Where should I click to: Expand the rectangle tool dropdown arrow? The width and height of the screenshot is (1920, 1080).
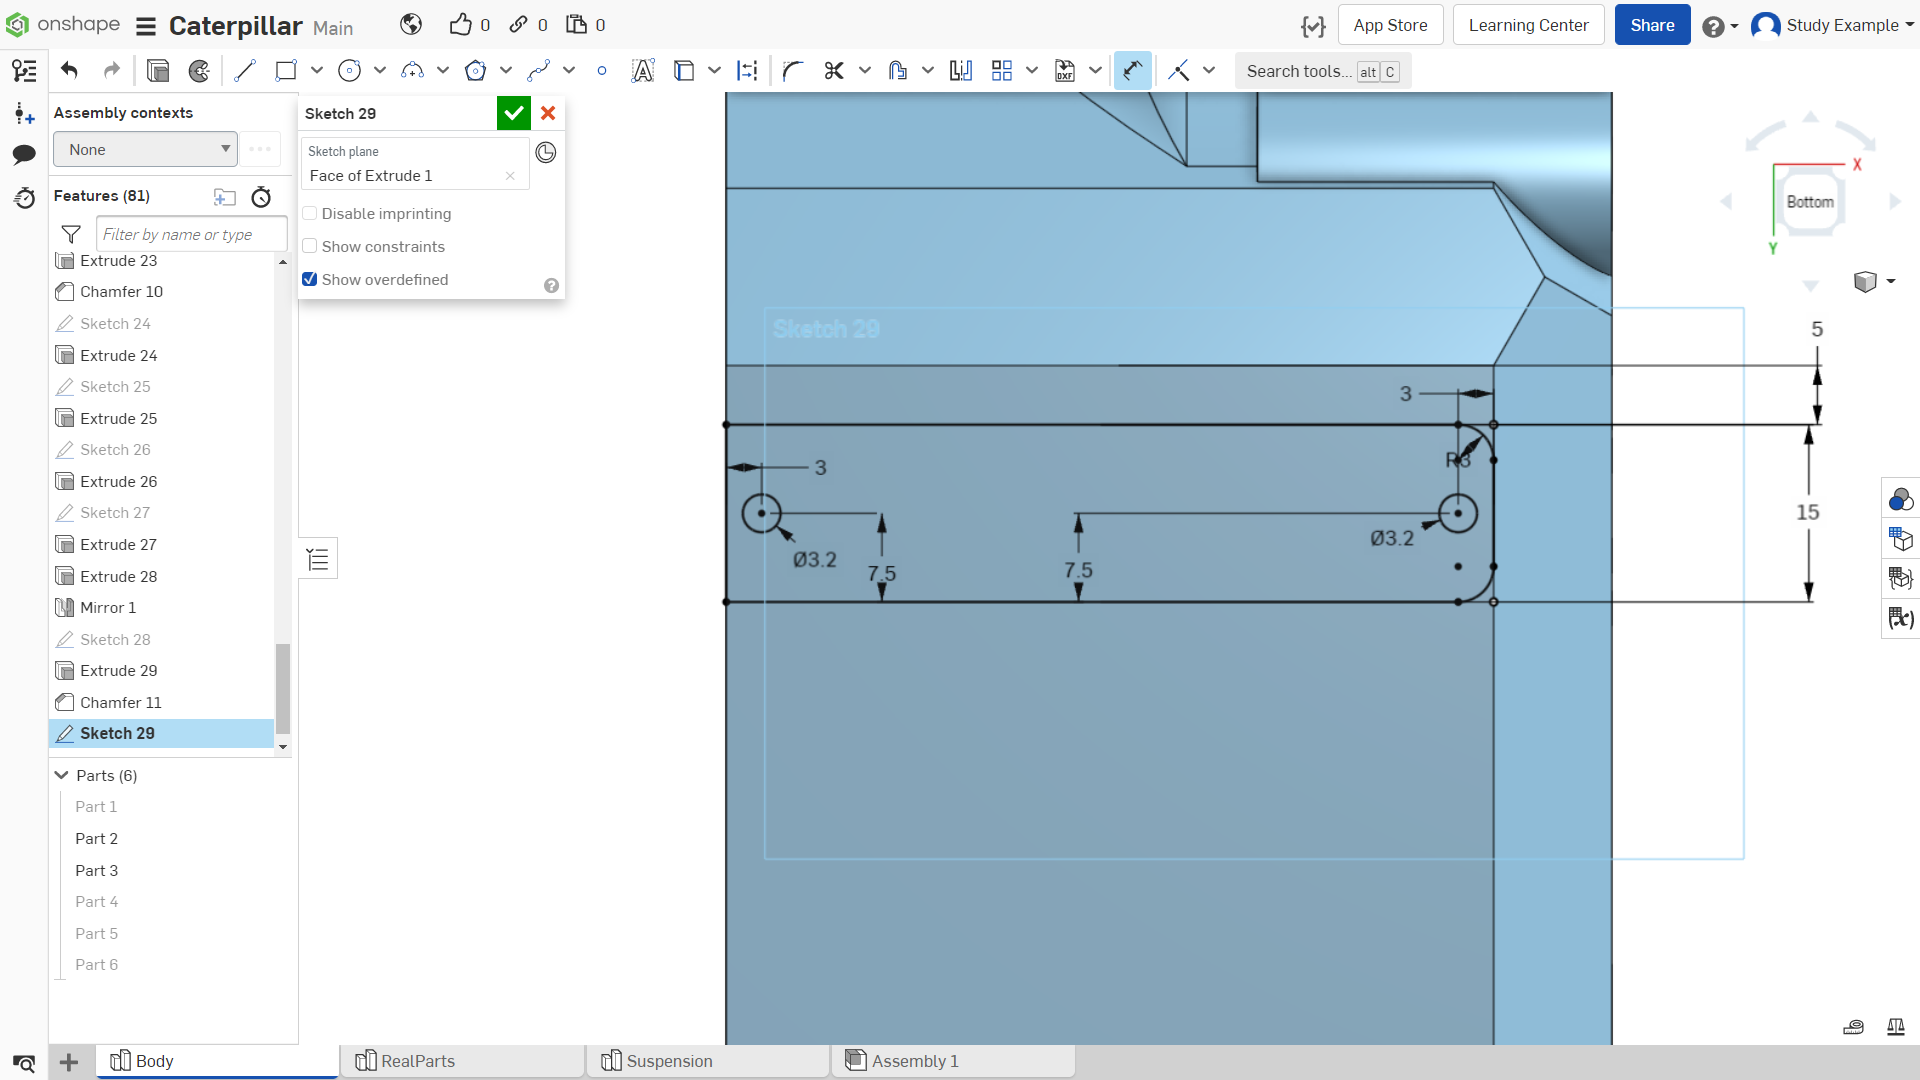click(x=317, y=70)
